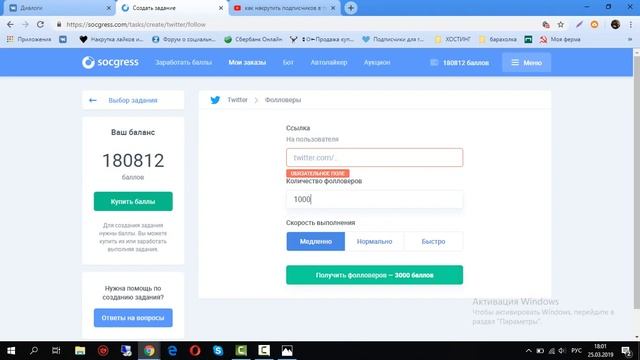640x360 pixels.
Task: Open Windows Start menu
Action: (x=11, y=351)
